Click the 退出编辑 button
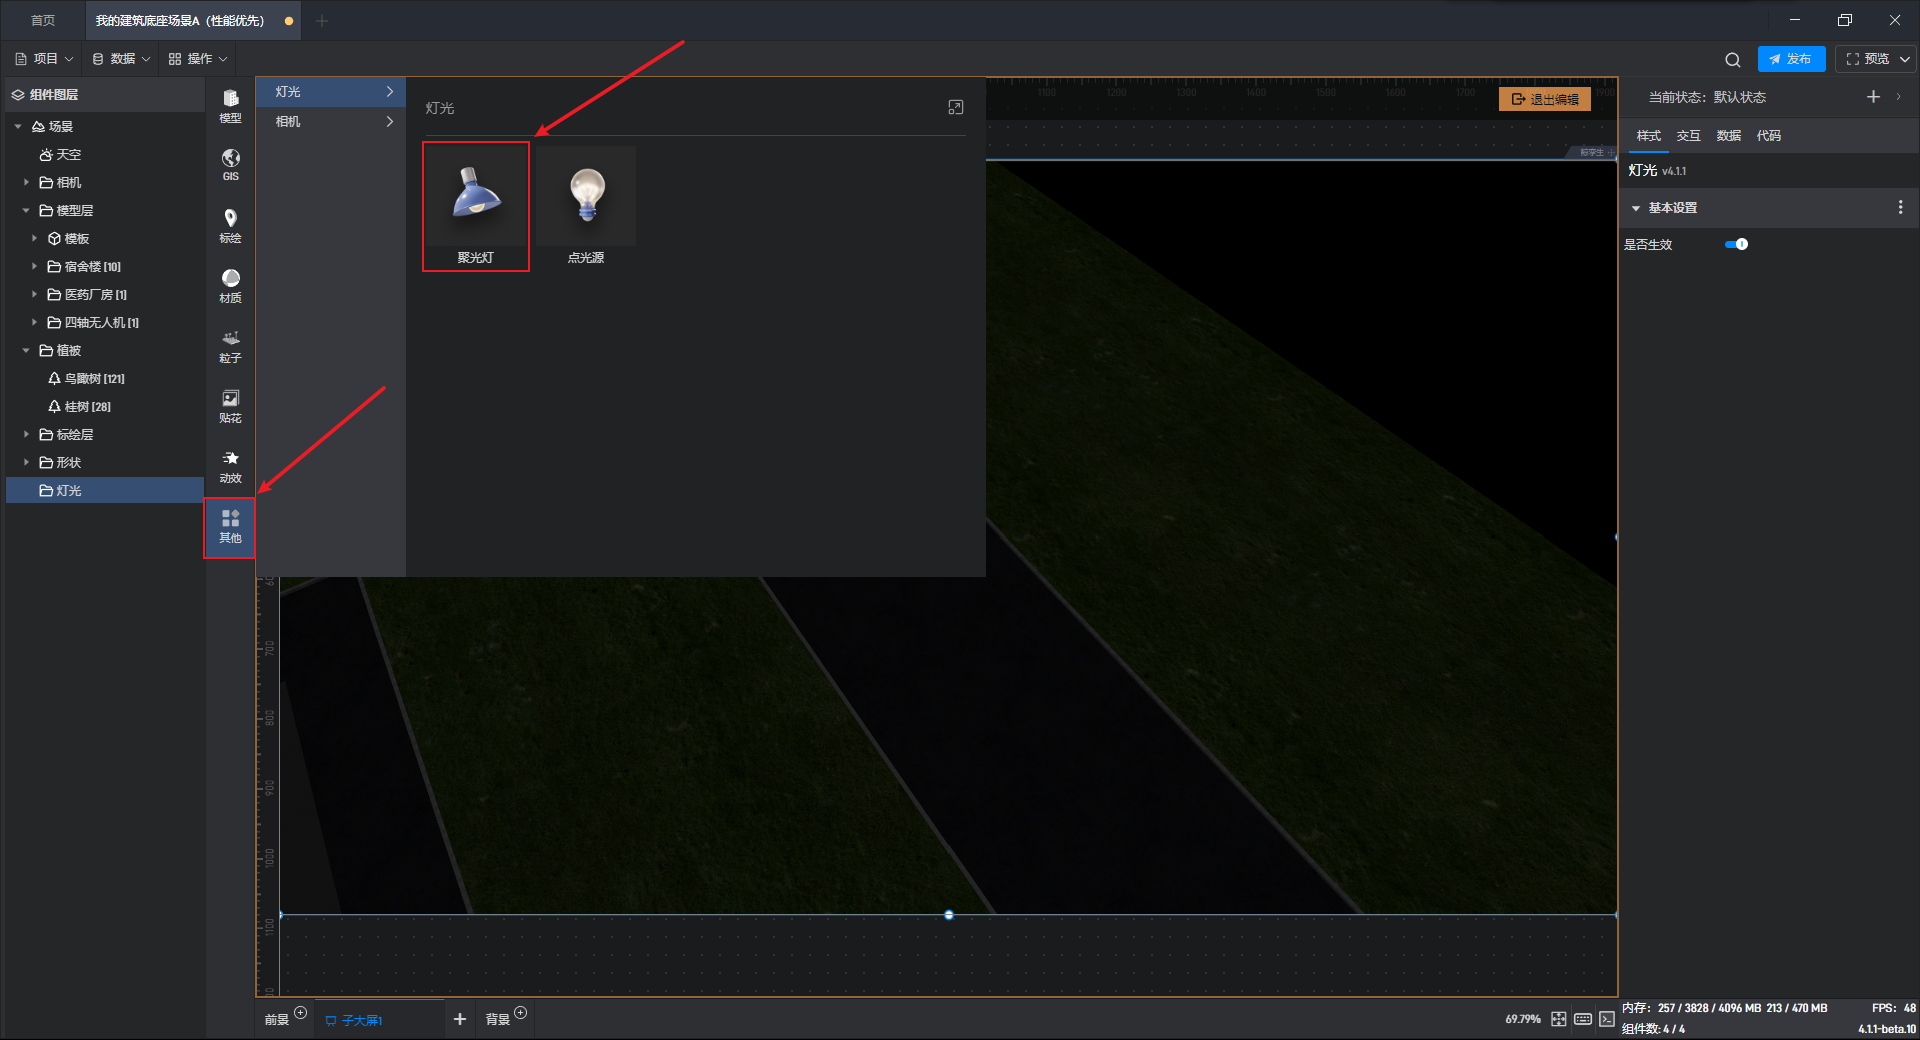Image resolution: width=1920 pixels, height=1040 pixels. (1545, 99)
